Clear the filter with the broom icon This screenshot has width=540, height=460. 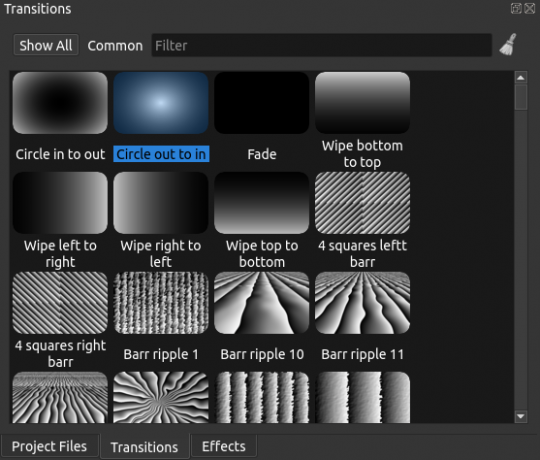coord(508,45)
